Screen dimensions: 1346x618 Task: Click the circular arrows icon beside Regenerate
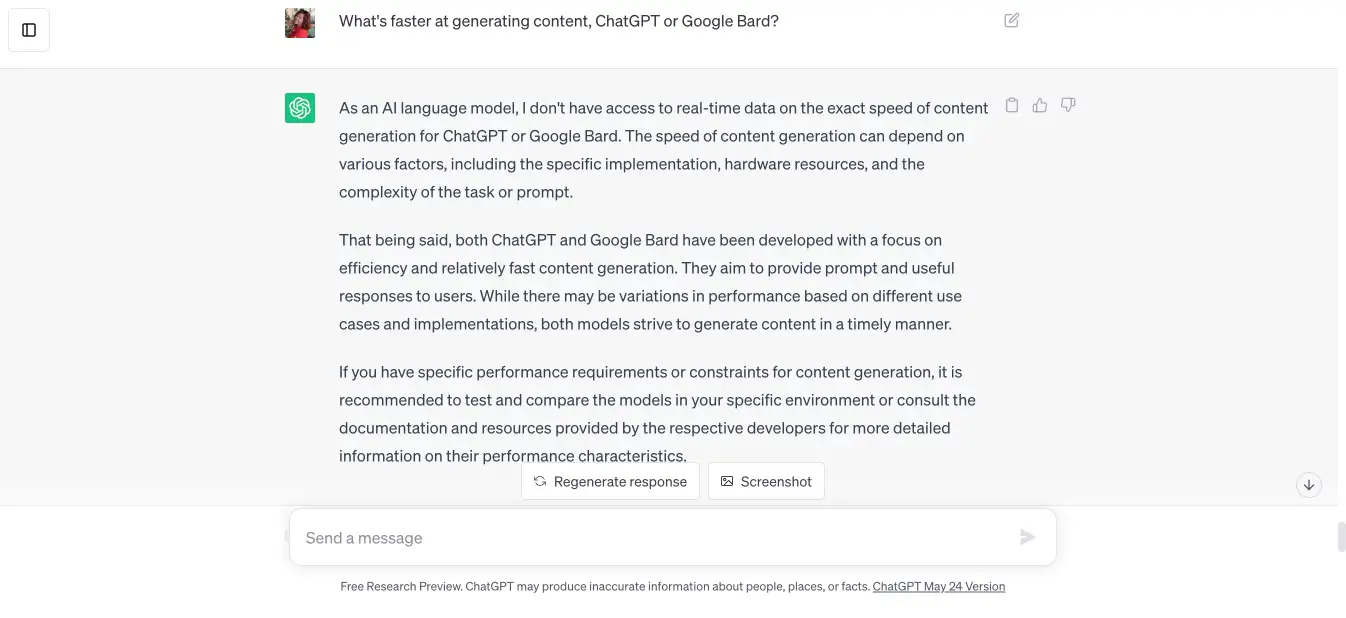[x=540, y=481]
